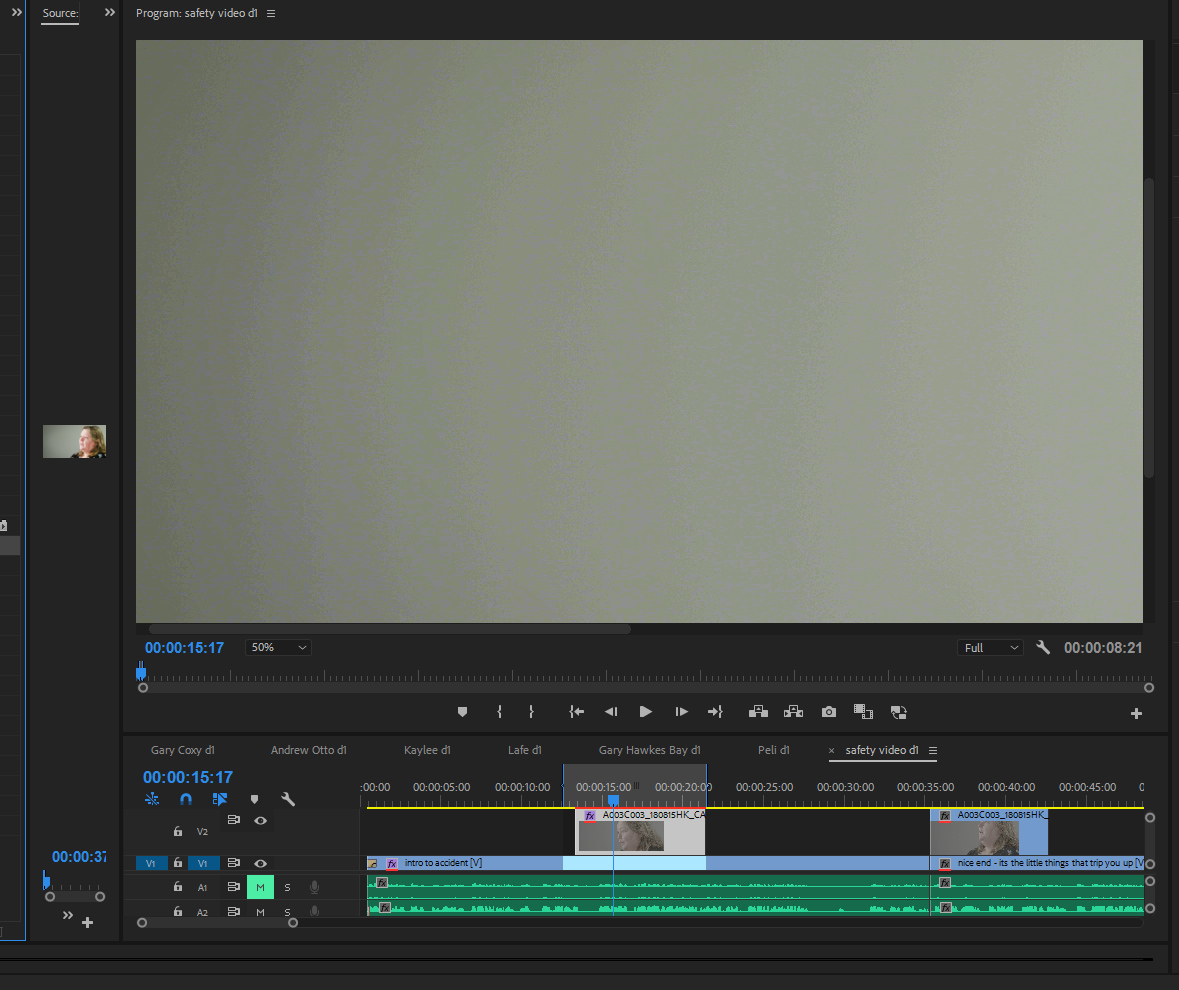Click the Toggle Proxies icon
Viewport: 1179px width, 990px height.
click(899, 712)
